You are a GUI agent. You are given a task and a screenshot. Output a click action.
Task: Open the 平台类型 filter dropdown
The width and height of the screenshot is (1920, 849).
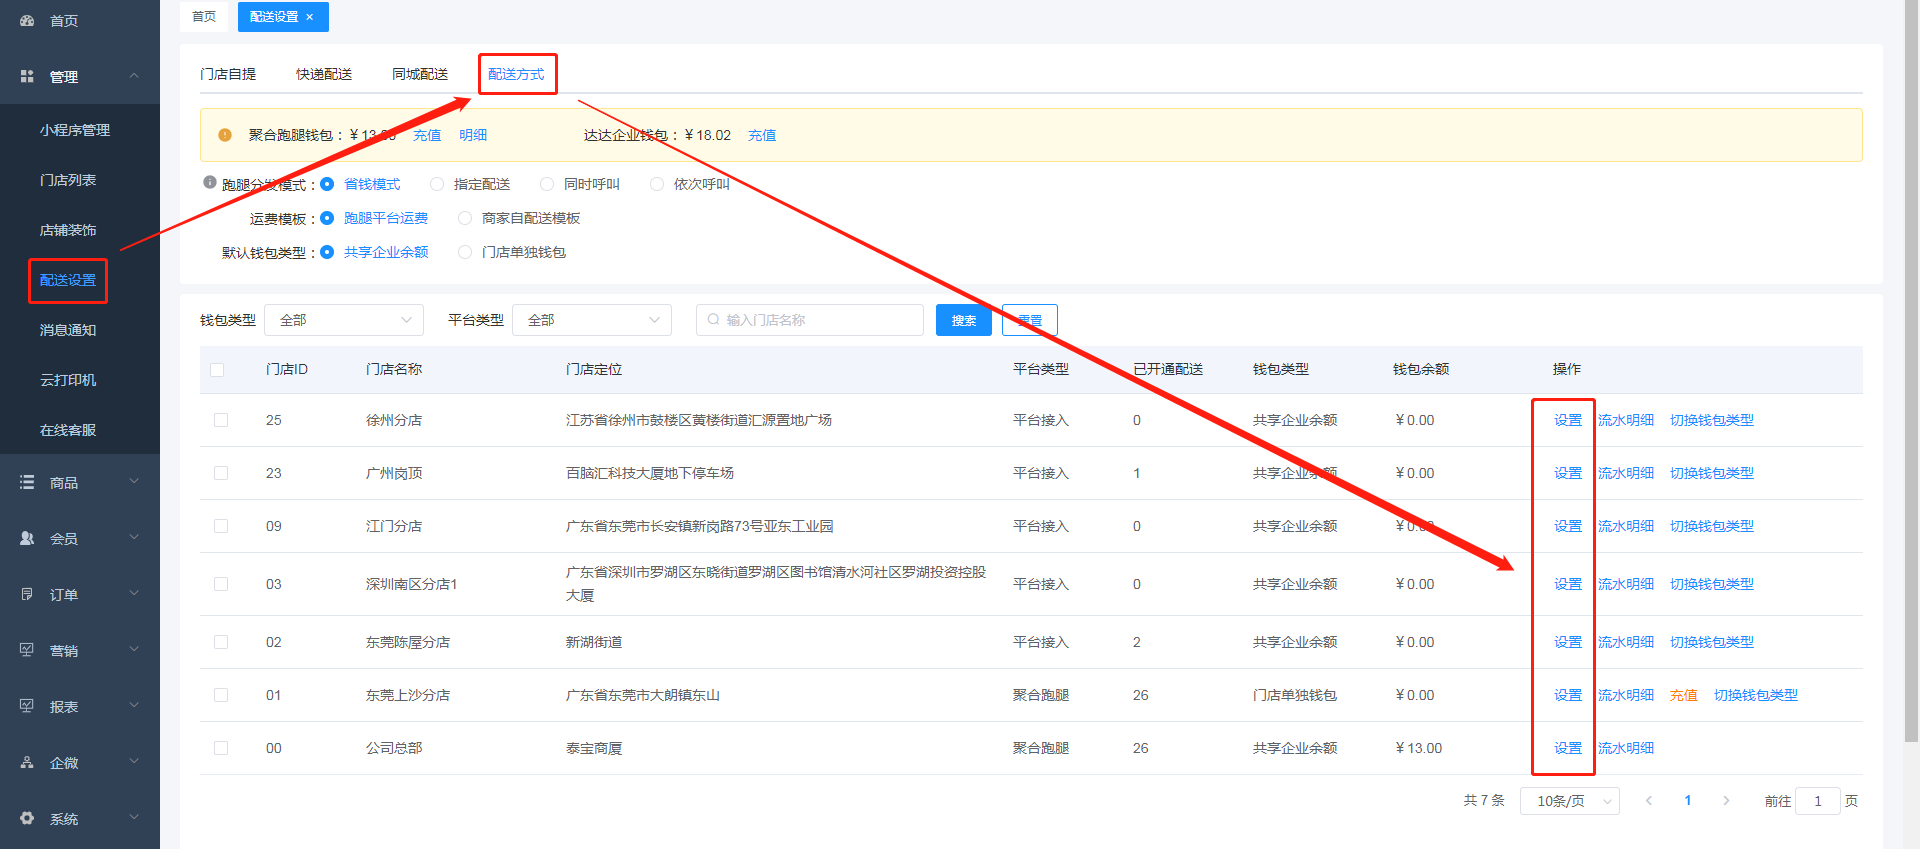tap(592, 320)
